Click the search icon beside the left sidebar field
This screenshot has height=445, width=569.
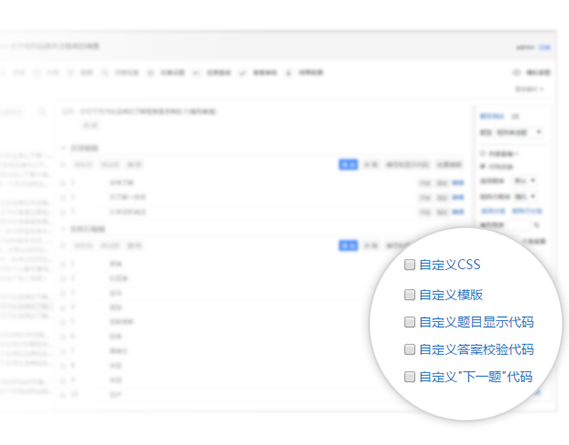tap(42, 112)
